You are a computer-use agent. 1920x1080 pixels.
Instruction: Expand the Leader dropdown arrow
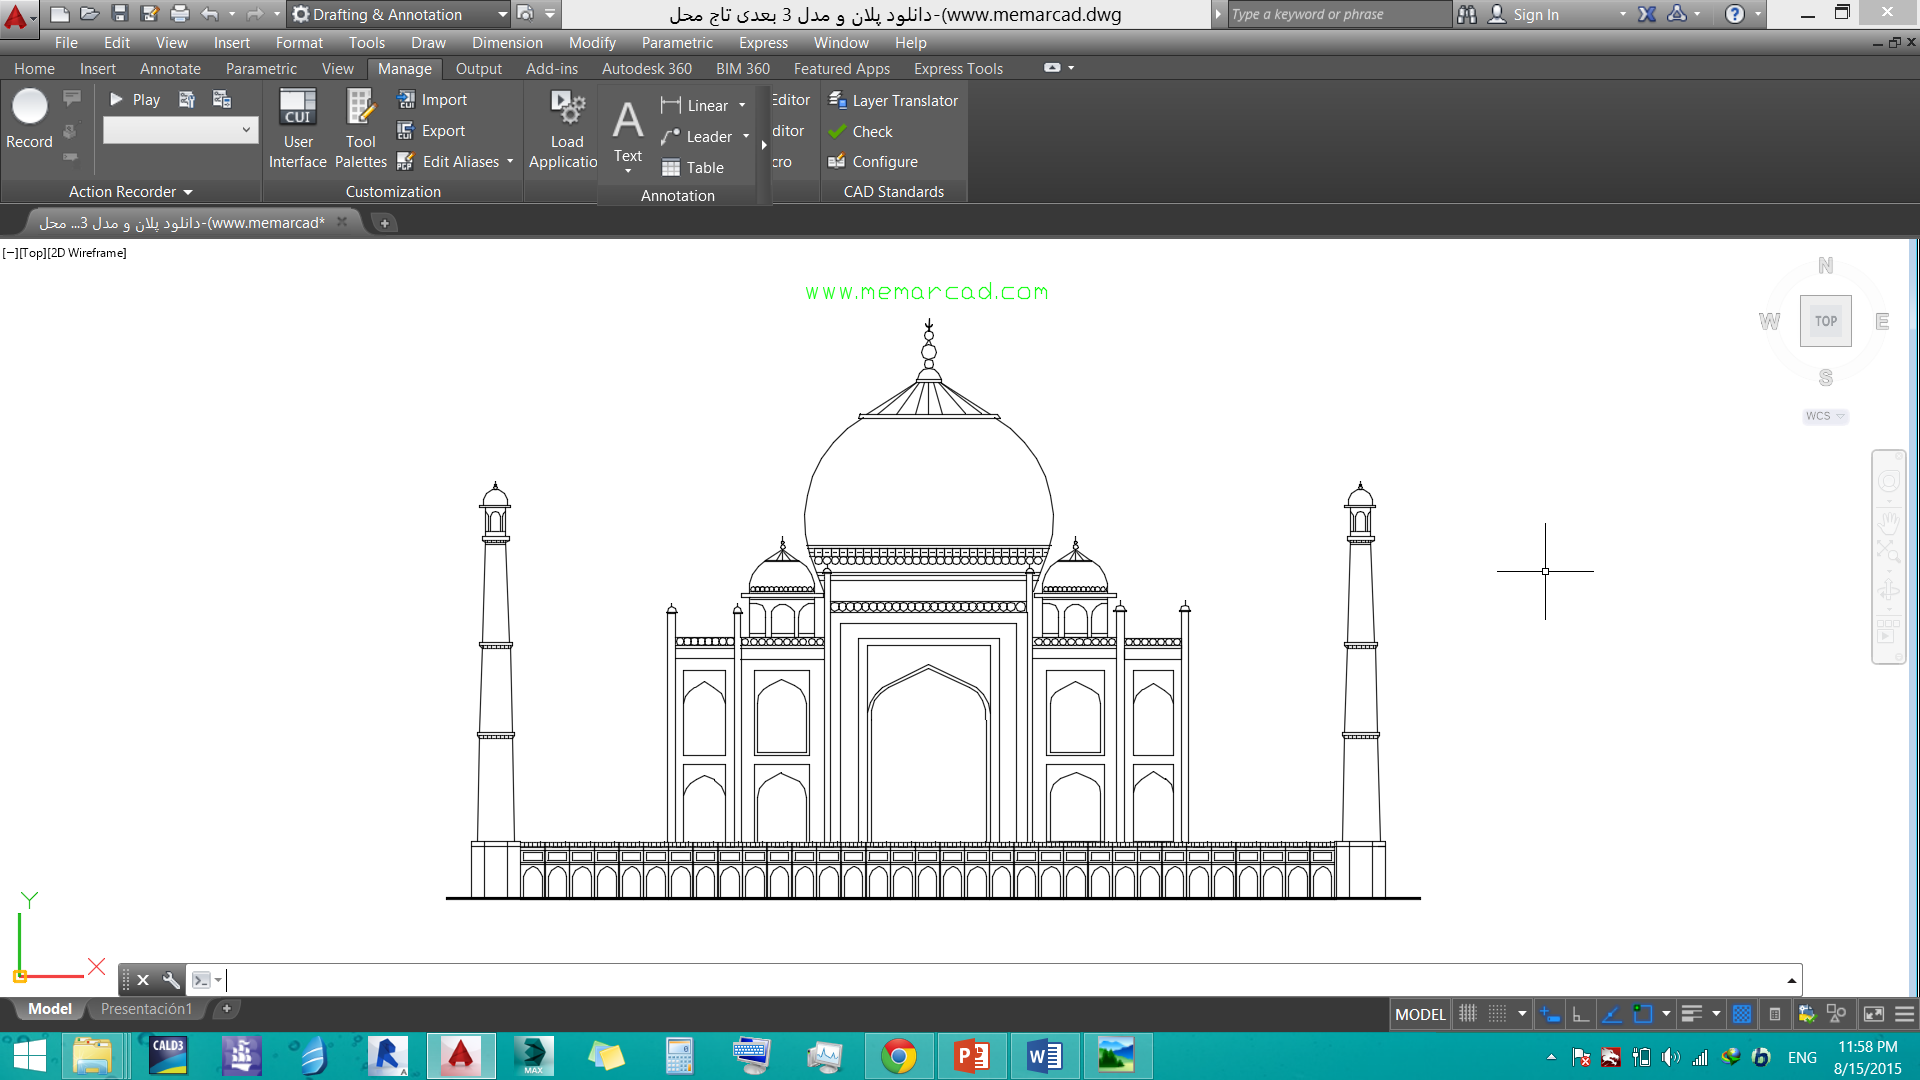[x=746, y=137]
